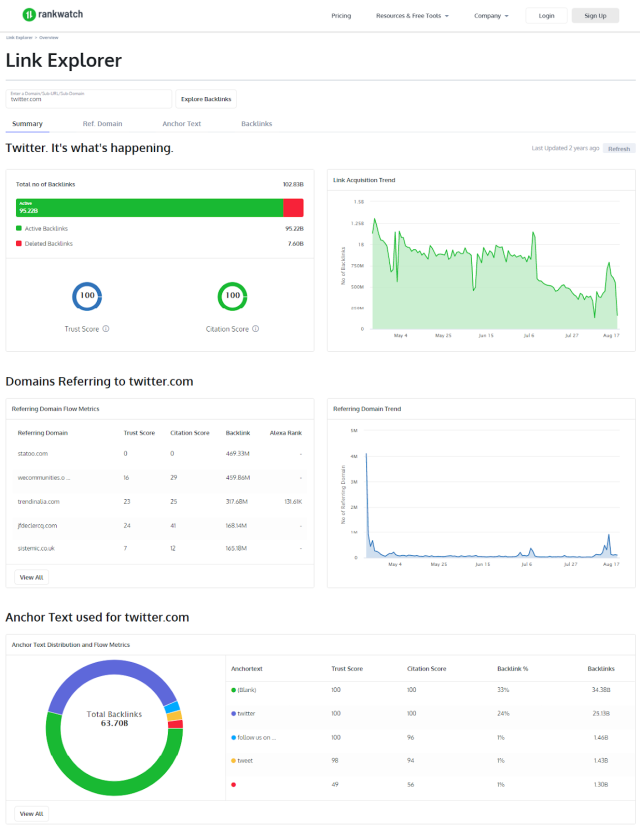
Task: Expand Company dropdown menu
Action: [x=491, y=16]
